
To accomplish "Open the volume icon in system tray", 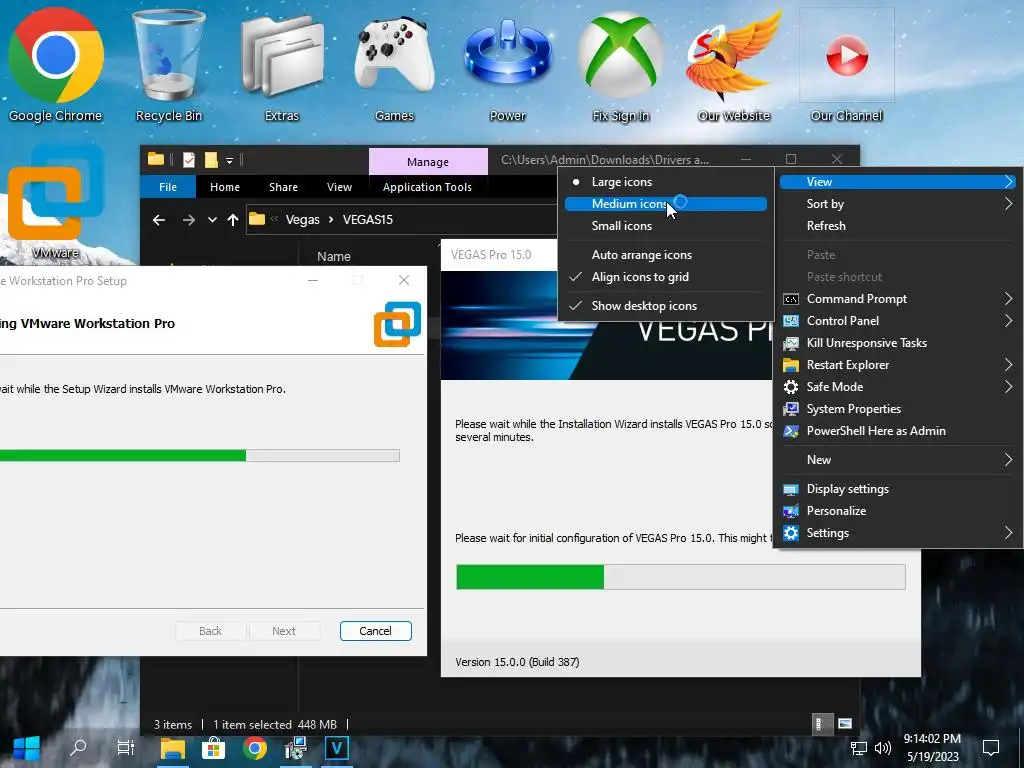I will coord(883,748).
